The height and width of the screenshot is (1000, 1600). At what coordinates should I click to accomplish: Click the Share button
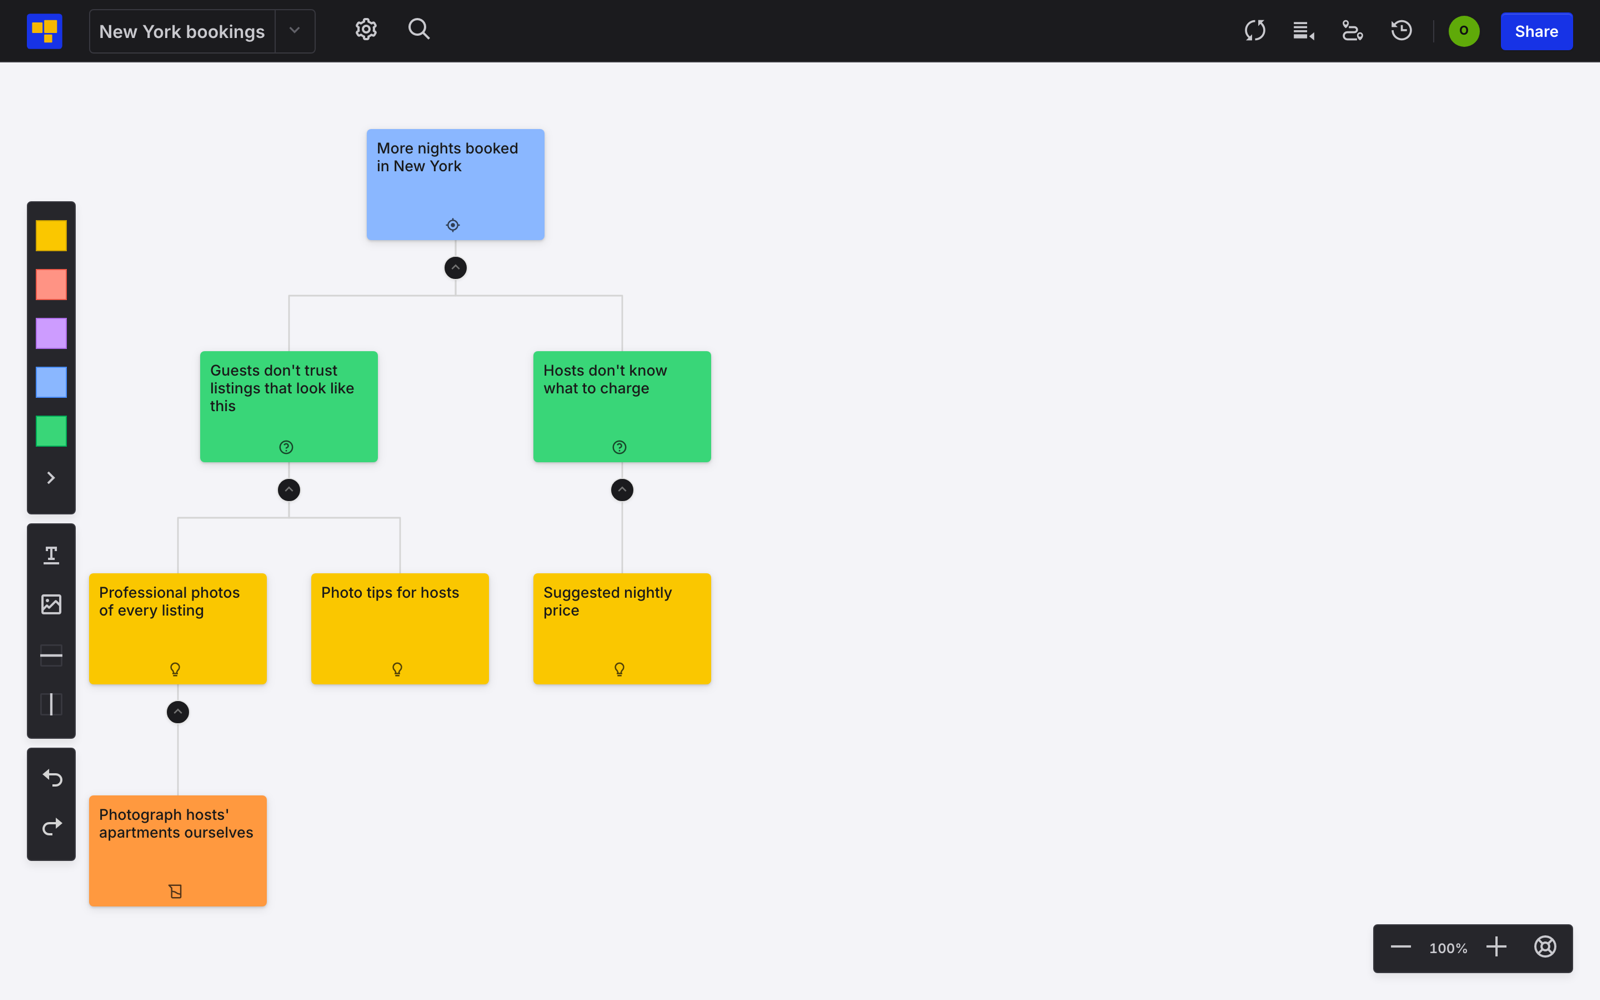1536,31
